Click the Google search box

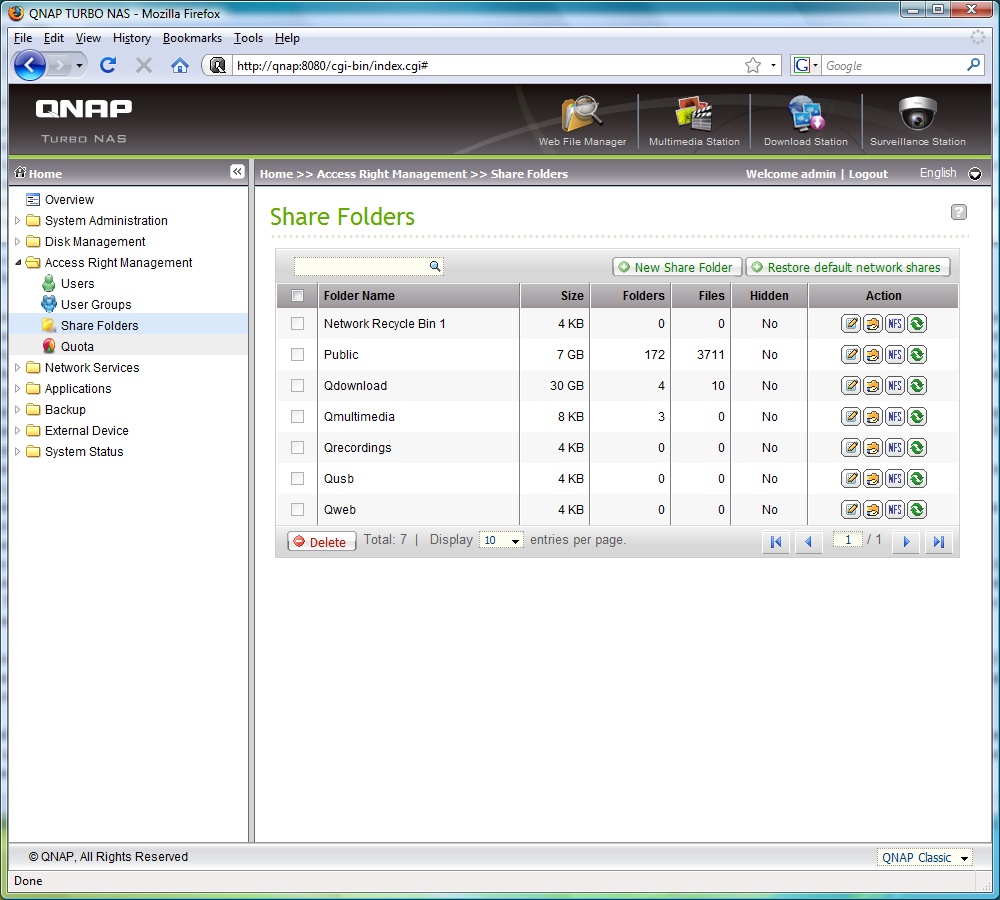[x=894, y=65]
